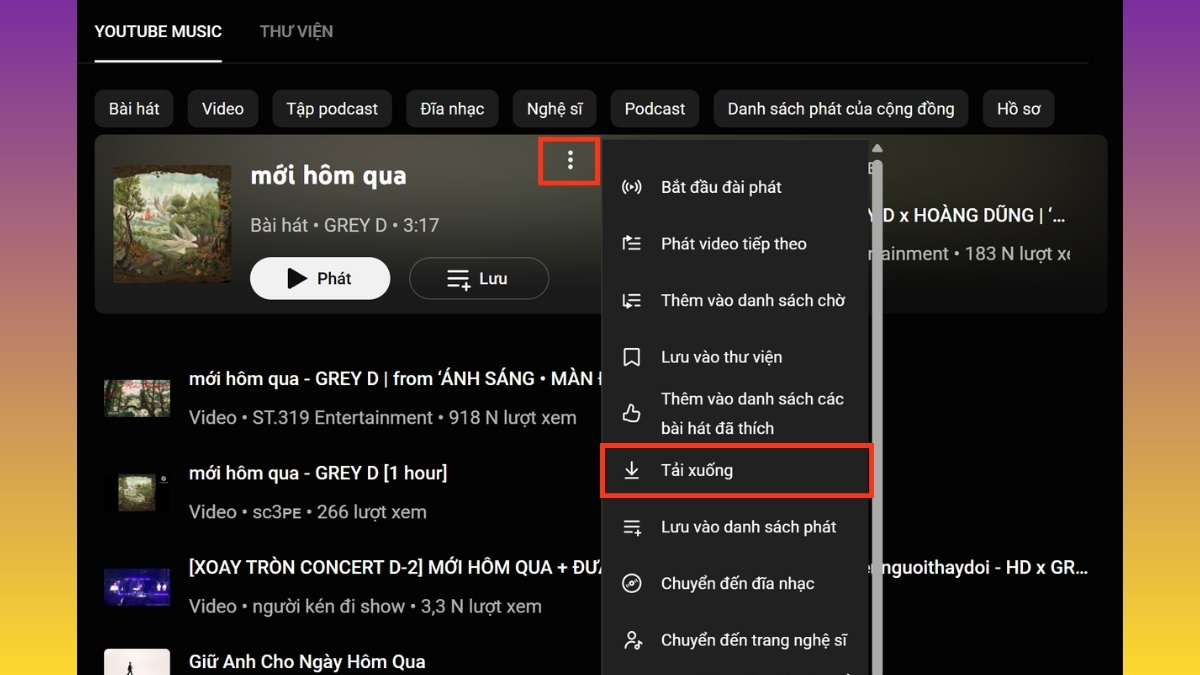The image size is (1200, 675).
Task: Select Lưu vào thư viện menu entry
Action: 737,357
